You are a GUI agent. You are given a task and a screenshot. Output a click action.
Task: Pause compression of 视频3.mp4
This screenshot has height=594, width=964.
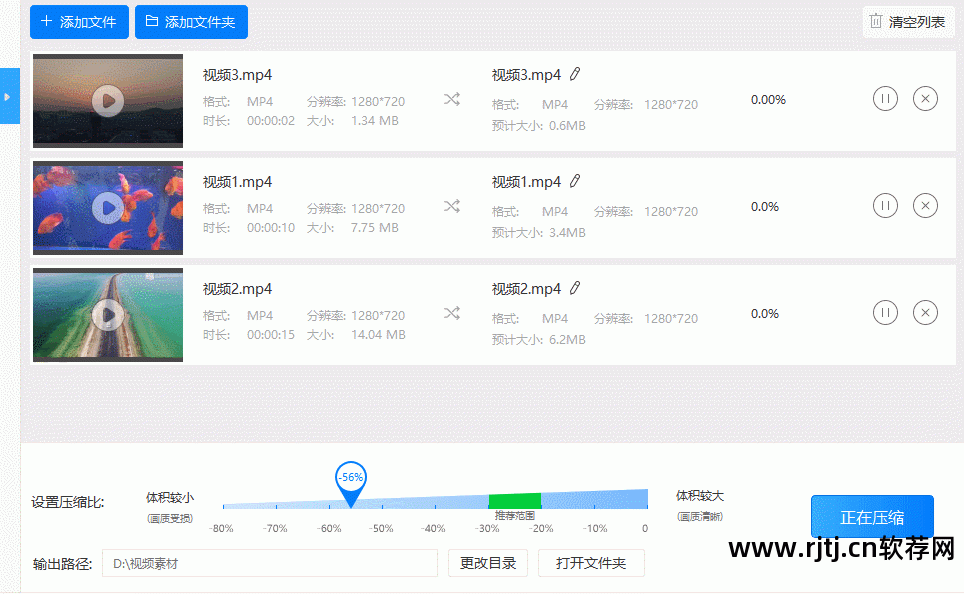[x=885, y=99]
